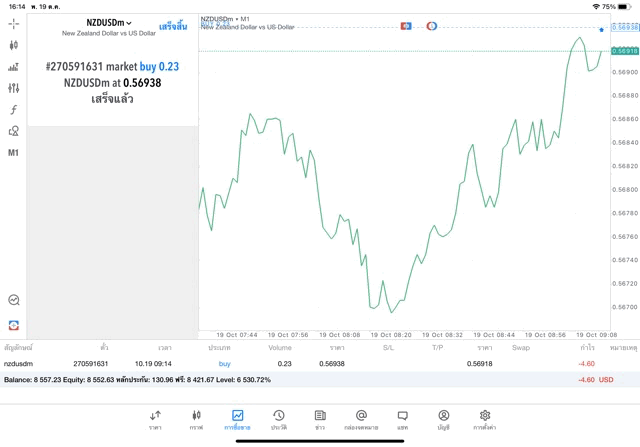The height and width of the screenshot is (447, 640).
Task: Open the bar-chart trend icon in sidebar
Action: tap(13, 67)
